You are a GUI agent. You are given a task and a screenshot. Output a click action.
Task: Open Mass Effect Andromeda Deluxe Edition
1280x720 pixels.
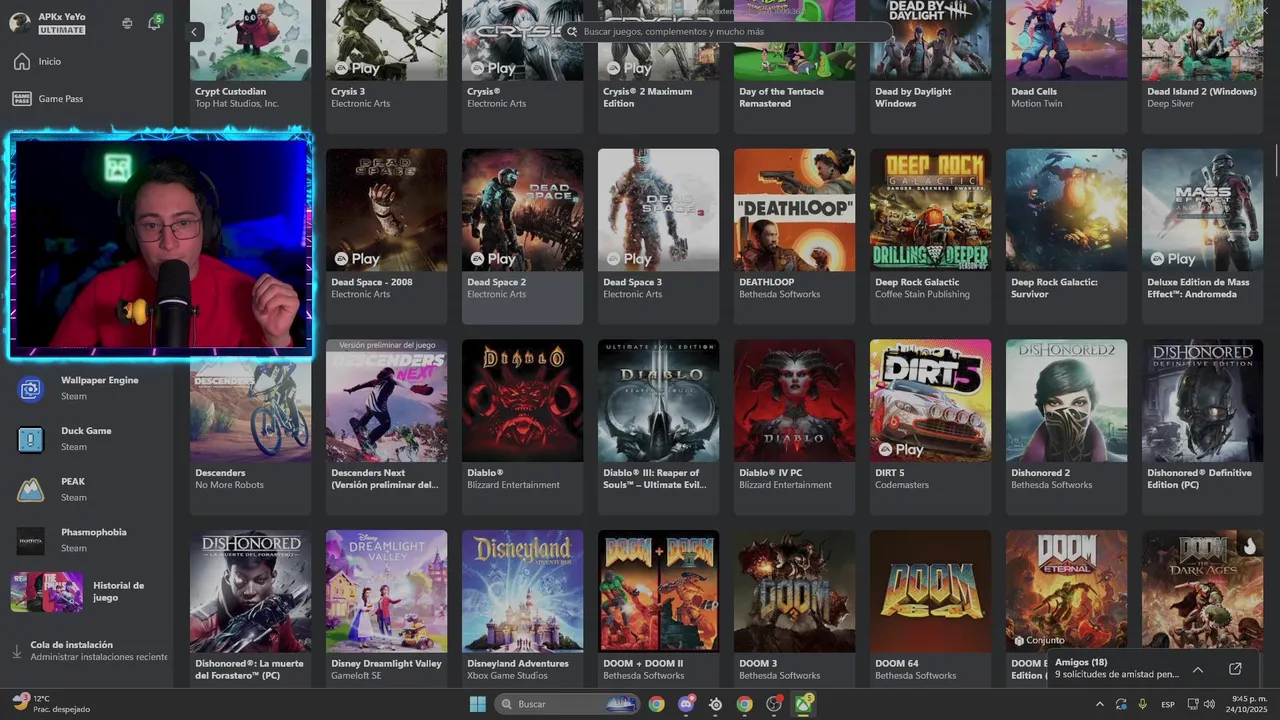1202,236
